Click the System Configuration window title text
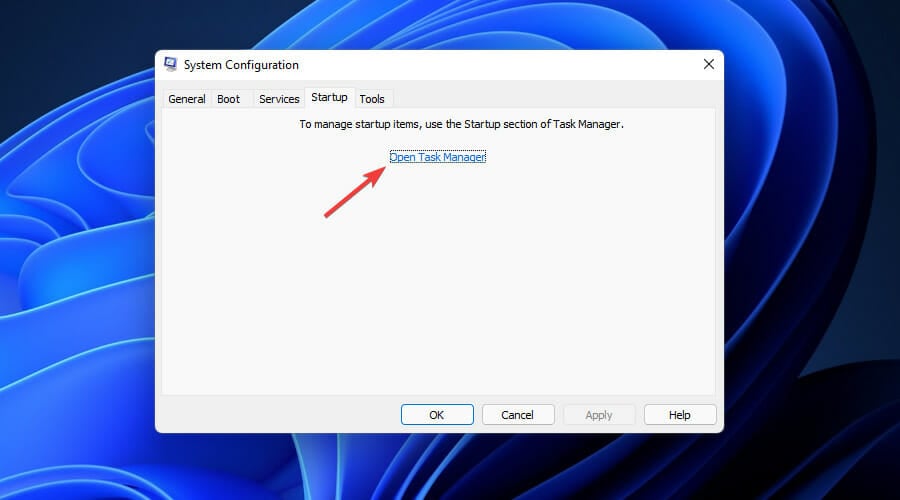Screen dimensions: 900x500 tap(241, 65)
